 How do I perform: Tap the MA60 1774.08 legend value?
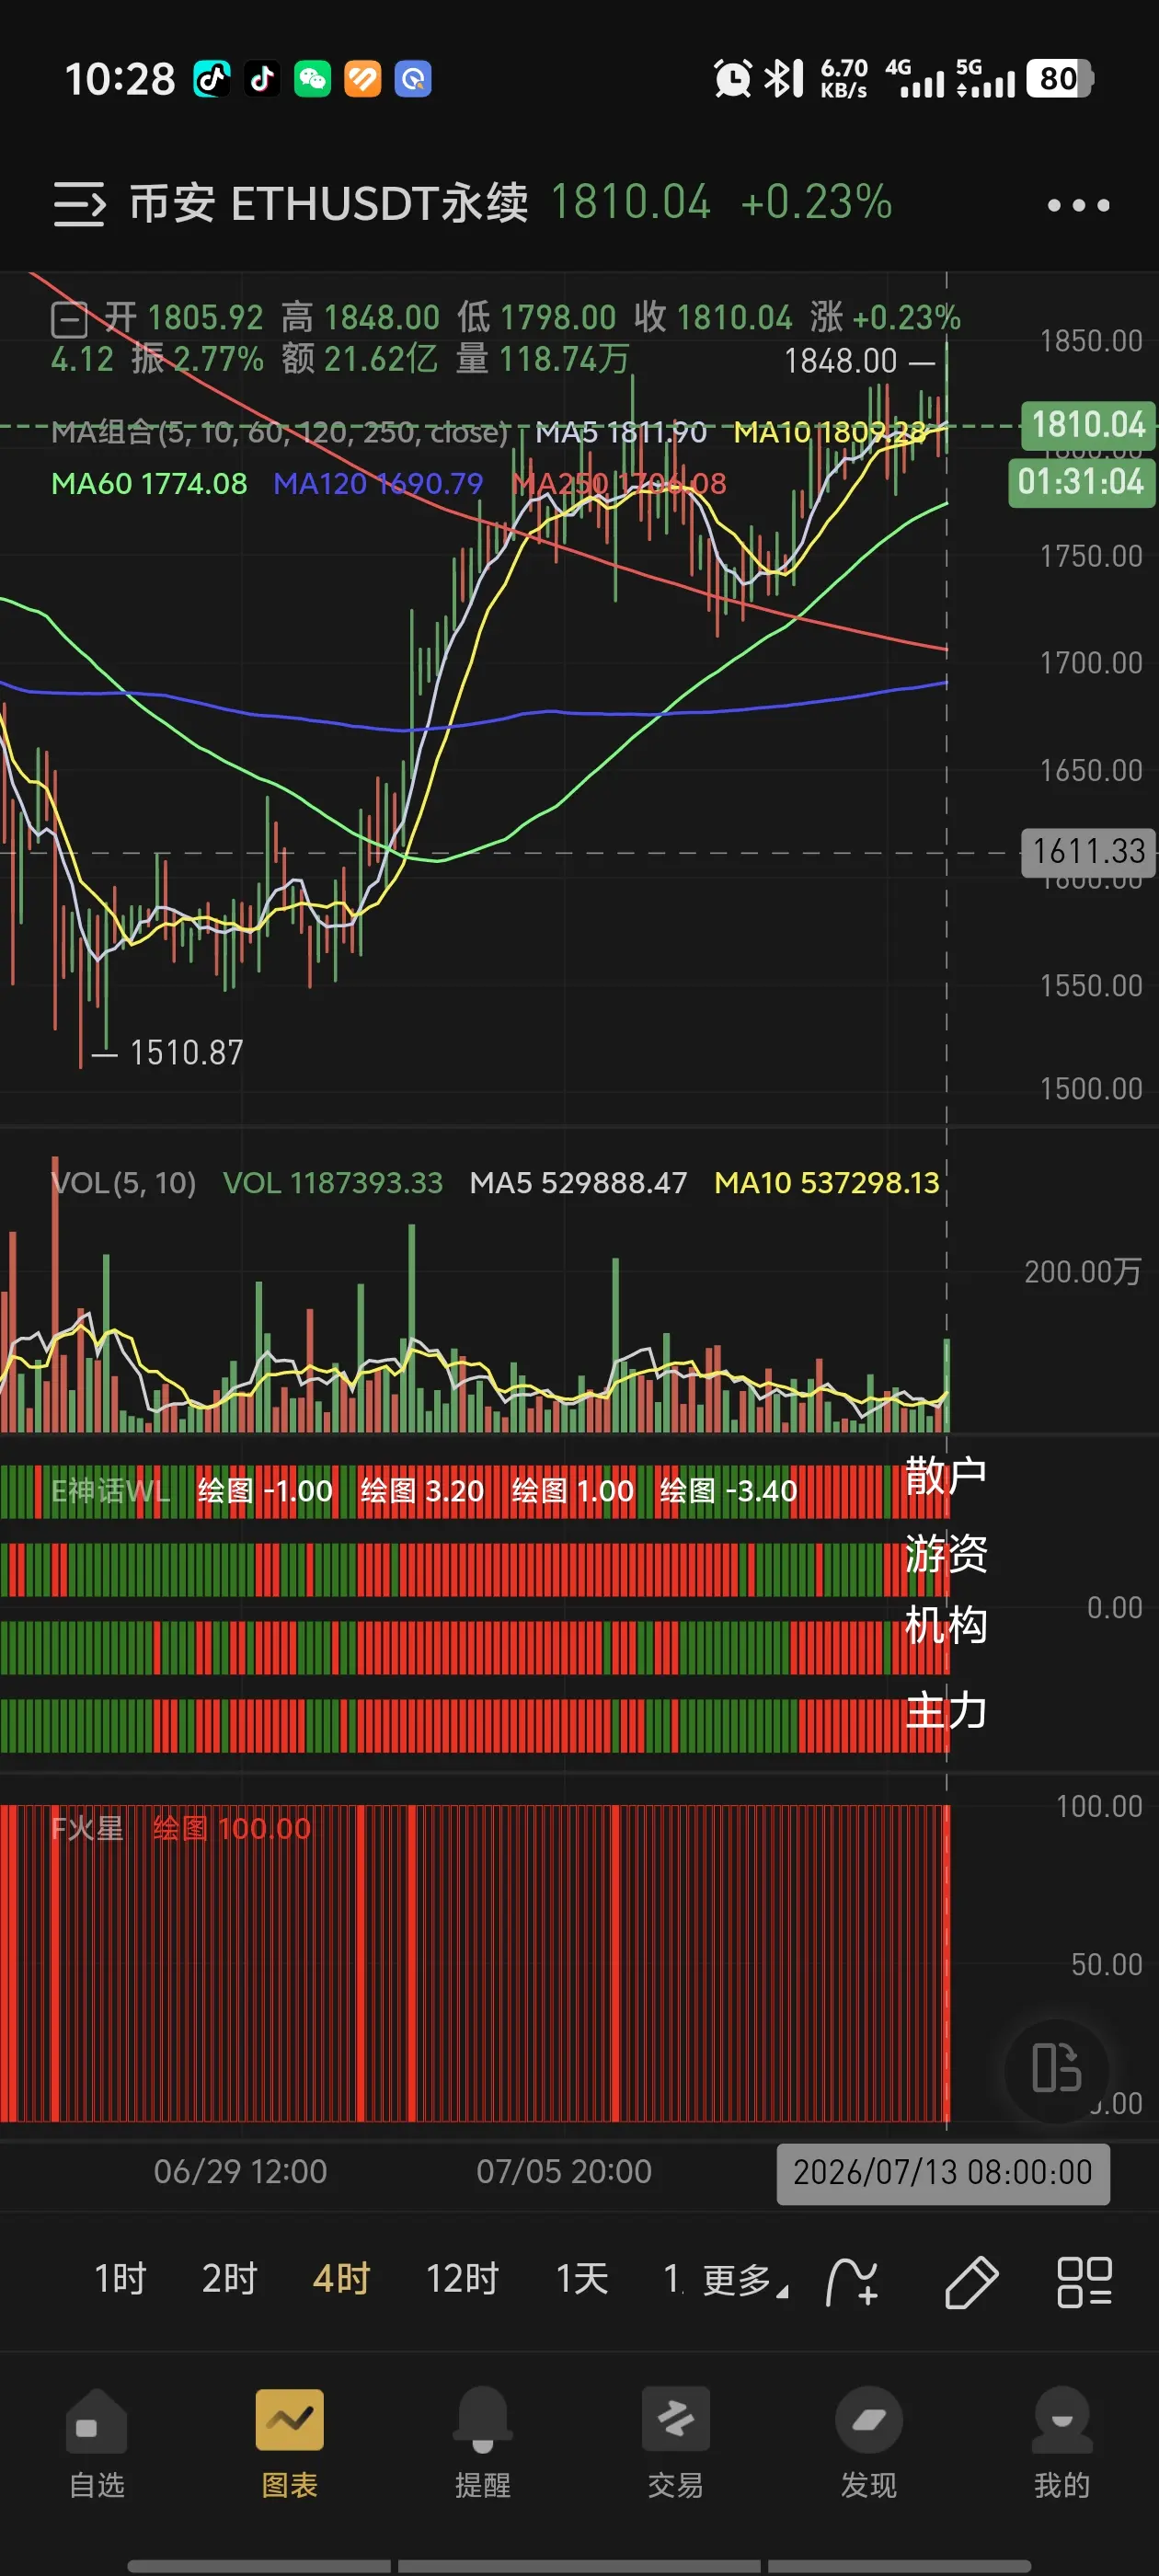pos(149,484)
